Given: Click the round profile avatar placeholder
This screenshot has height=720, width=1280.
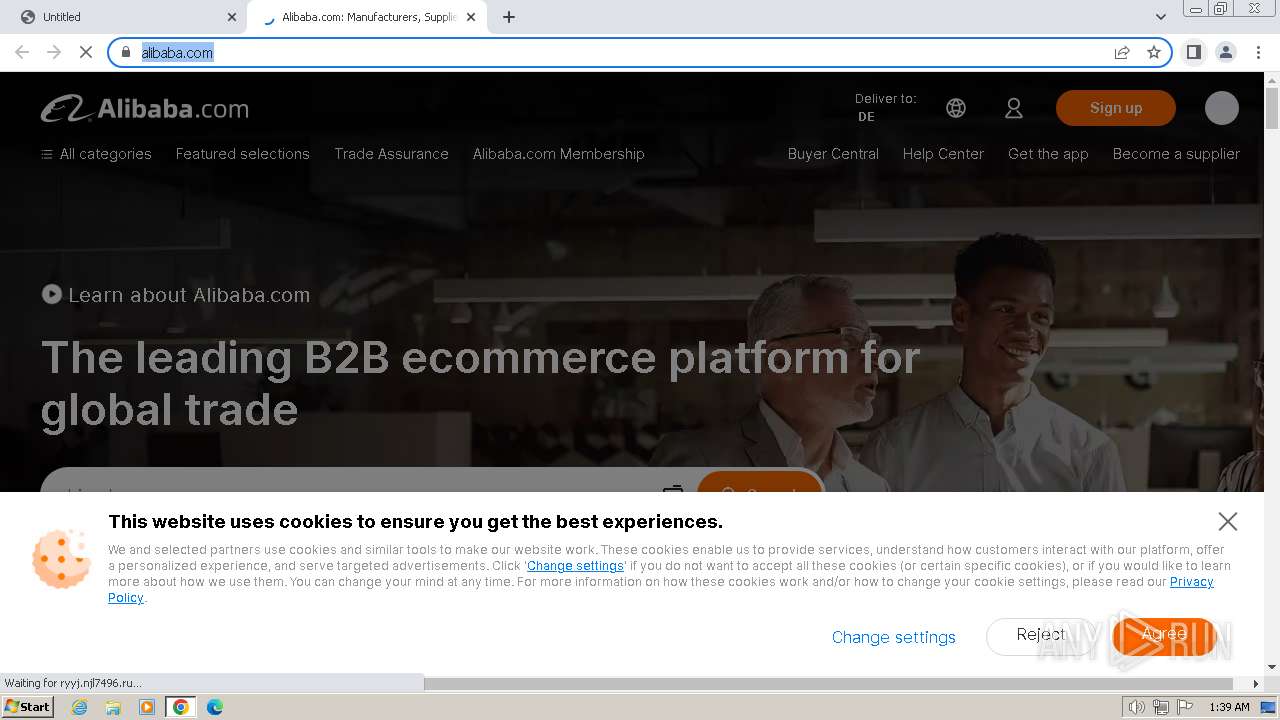Looking at the screenshot, I should [x=1222, y=108].
